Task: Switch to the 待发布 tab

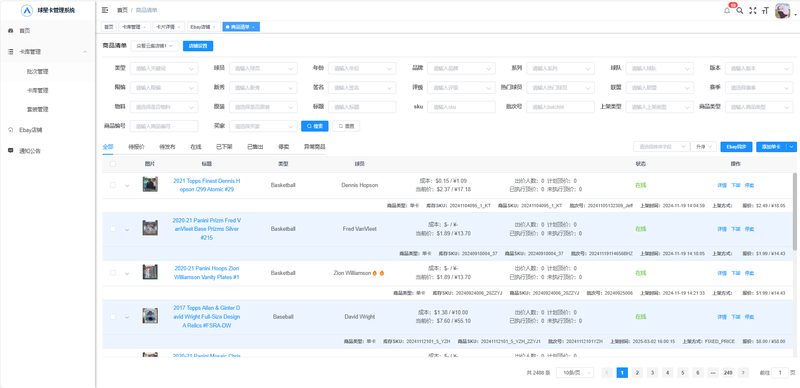Action: (x=167, y=147)
